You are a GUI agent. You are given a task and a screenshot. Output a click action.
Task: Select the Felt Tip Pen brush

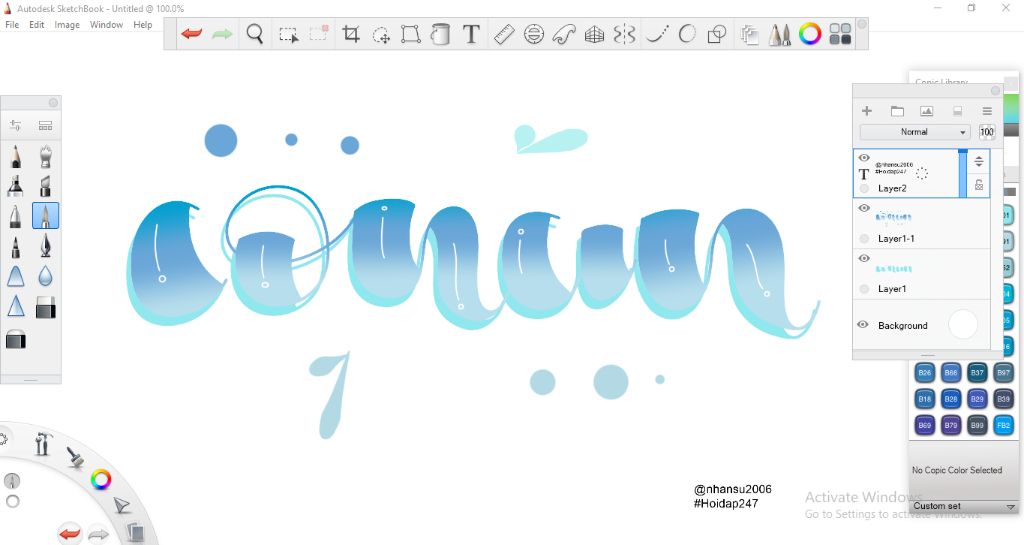pos(16,247)
